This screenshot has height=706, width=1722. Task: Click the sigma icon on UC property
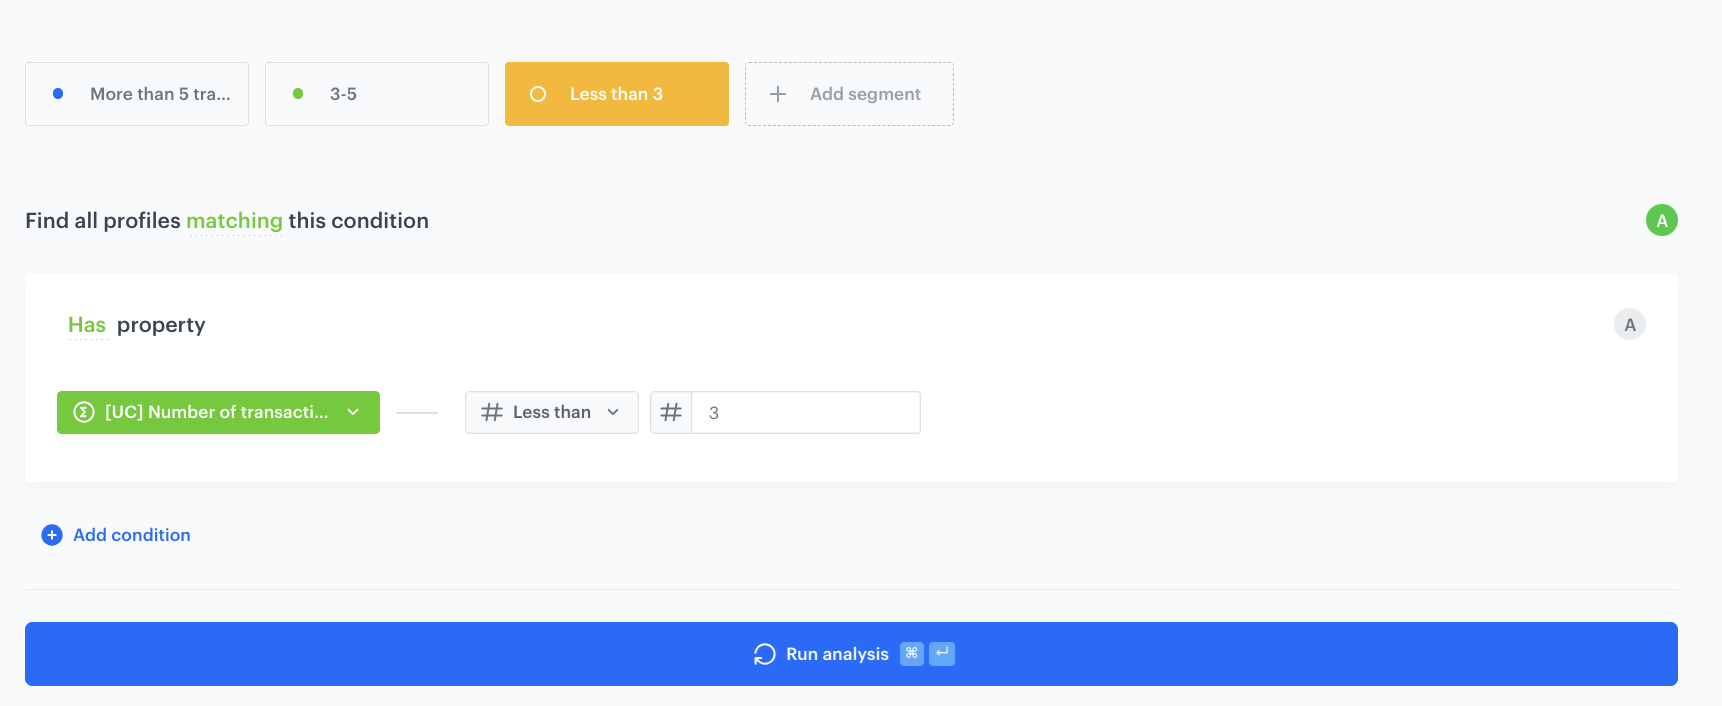(x=84, y=412)
